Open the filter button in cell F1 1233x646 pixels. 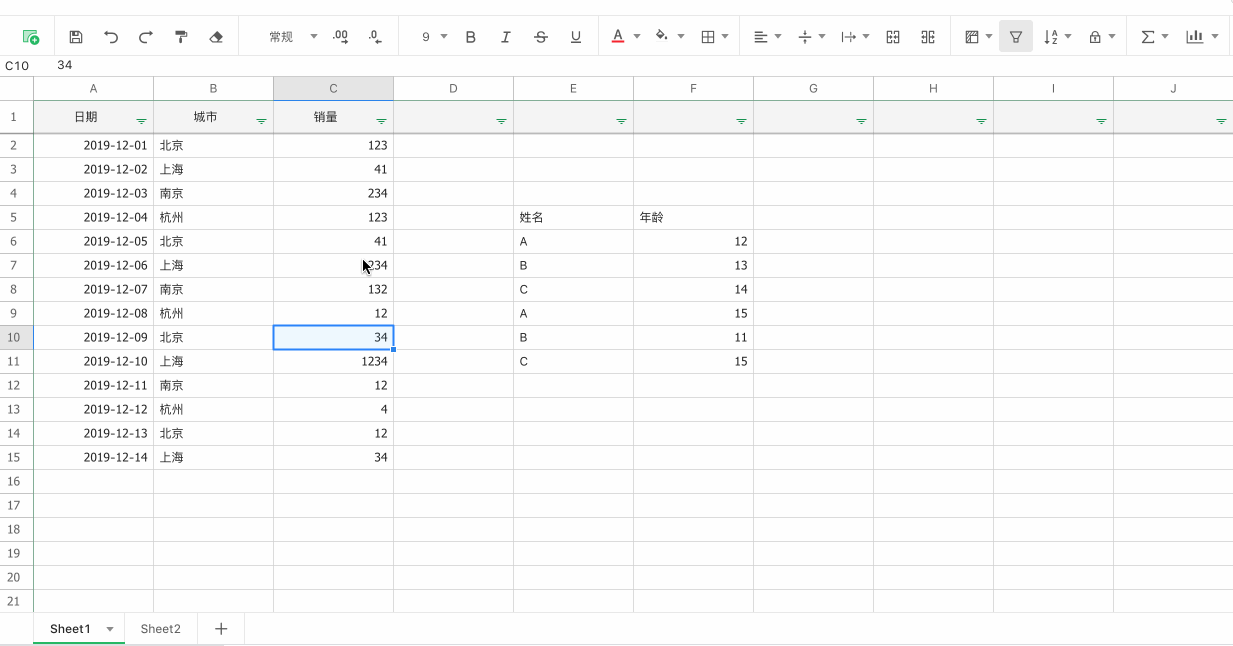coord(741,121)
